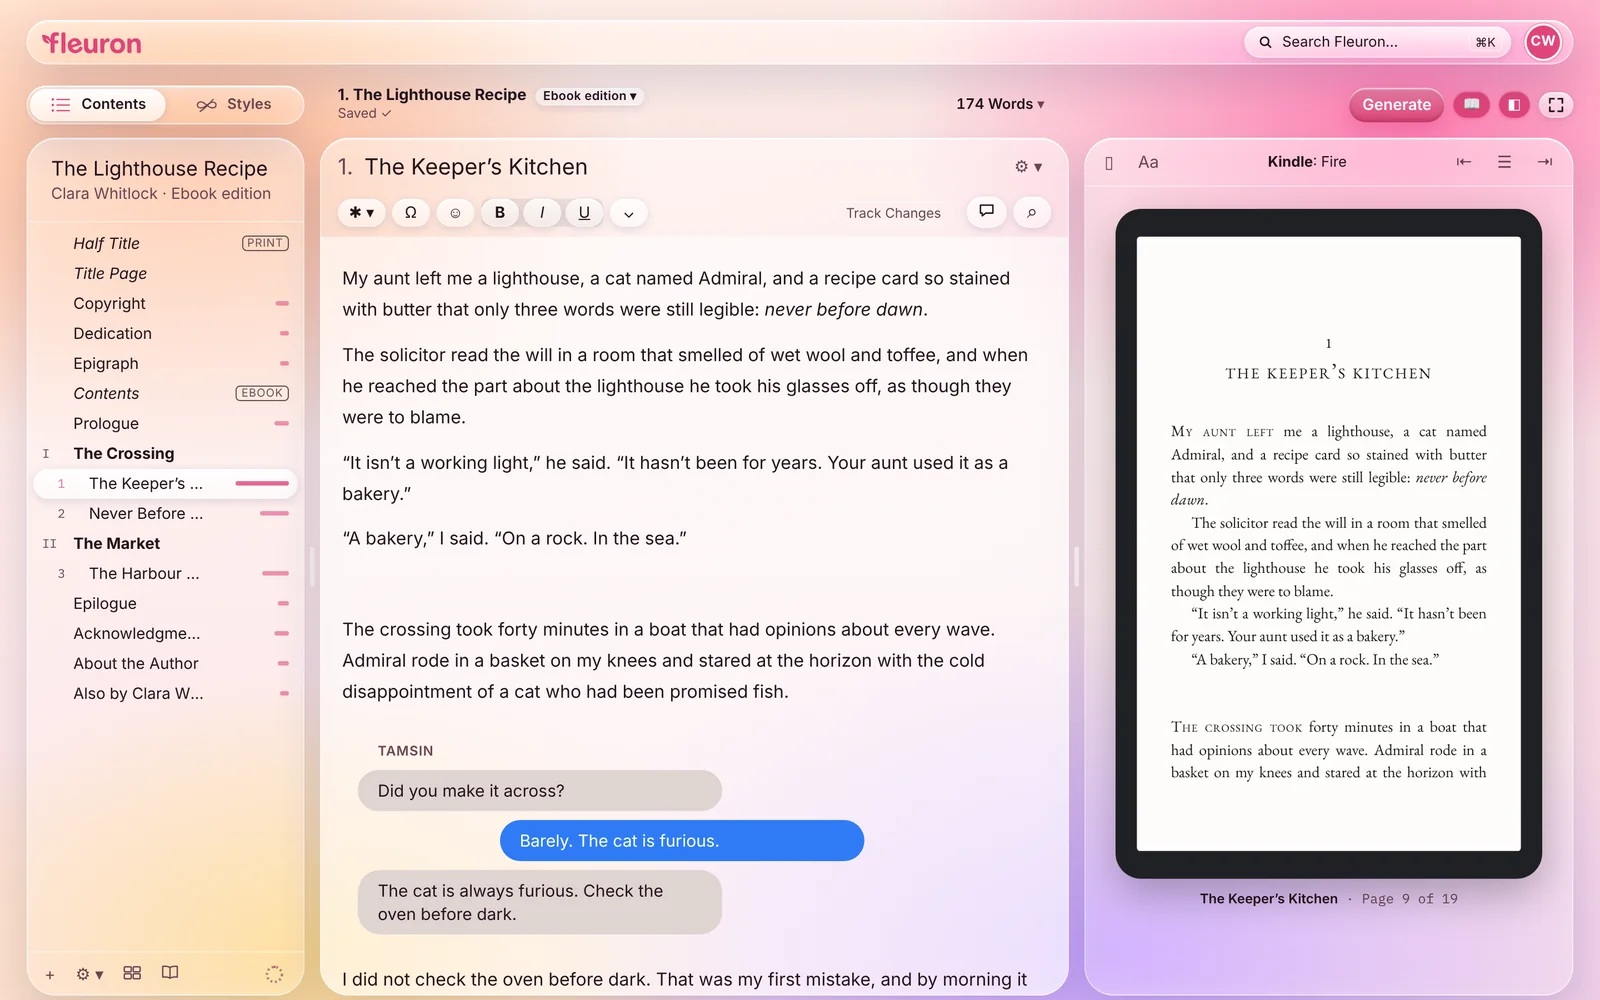The width and height of the screenshot is (1600, 1000).
Task: Click the device orientation icon in preview
Action: coord(1109,163)
